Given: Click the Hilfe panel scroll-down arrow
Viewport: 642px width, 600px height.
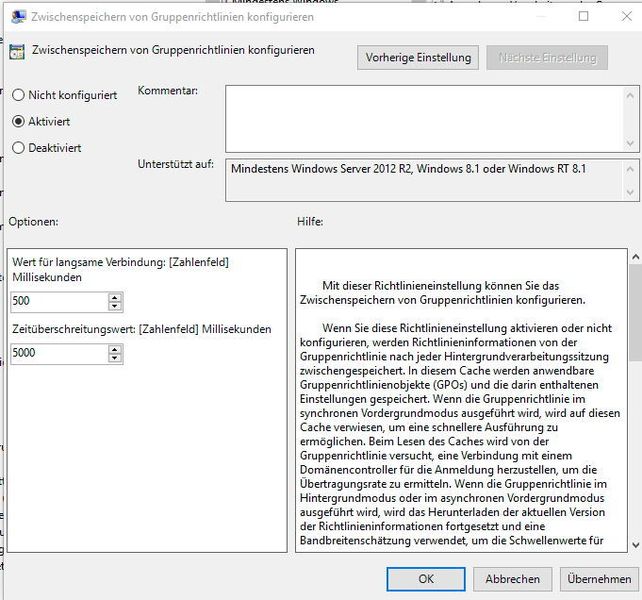Looking at the screenshot, I should [635, 545].
